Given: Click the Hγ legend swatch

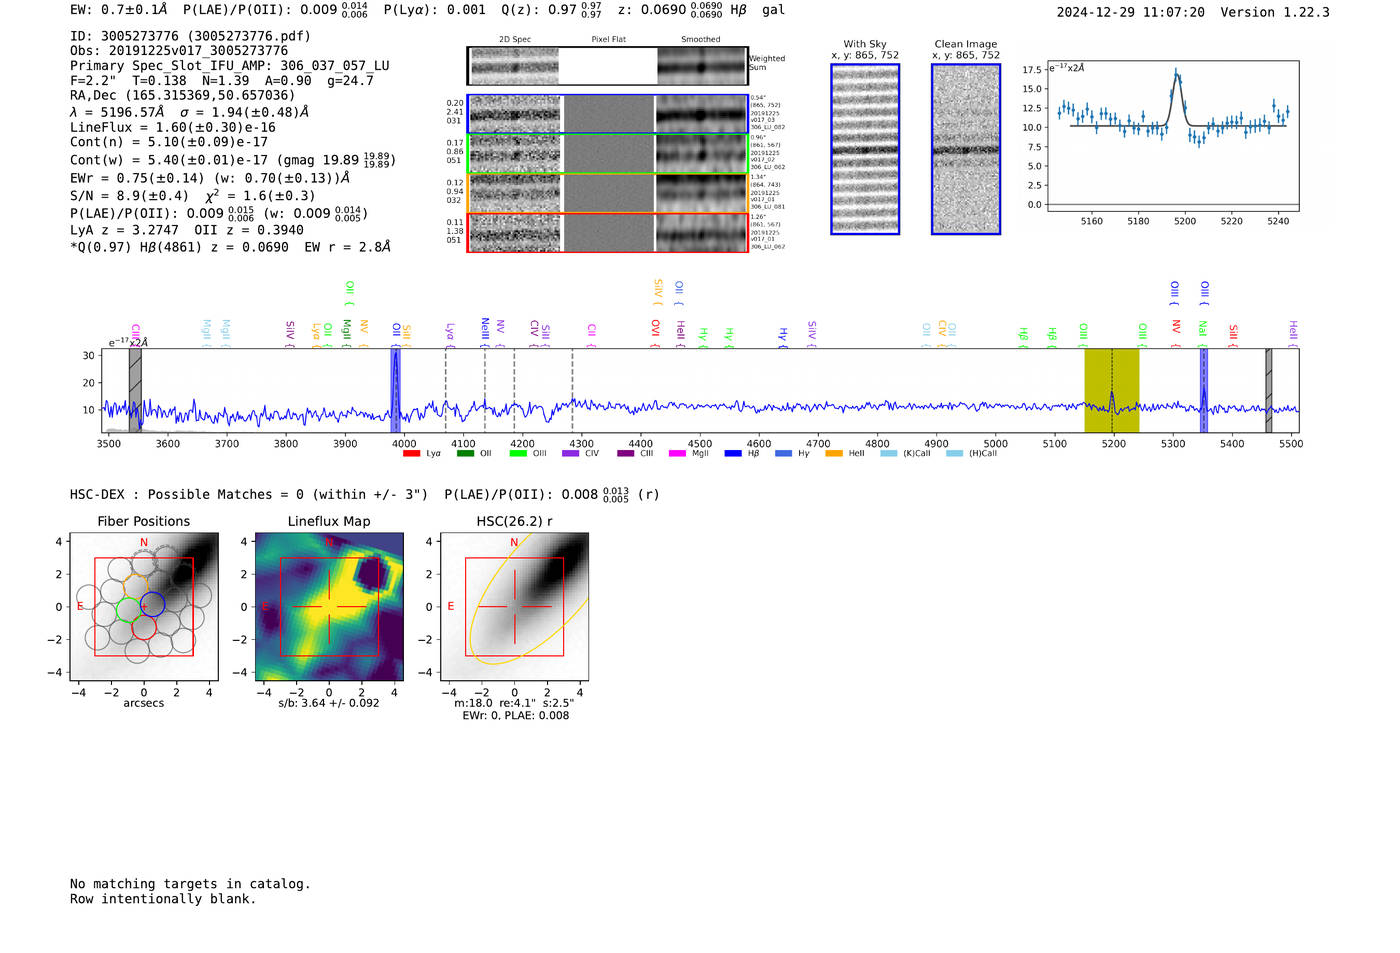Looking at the screenshot, I should 783,454.
